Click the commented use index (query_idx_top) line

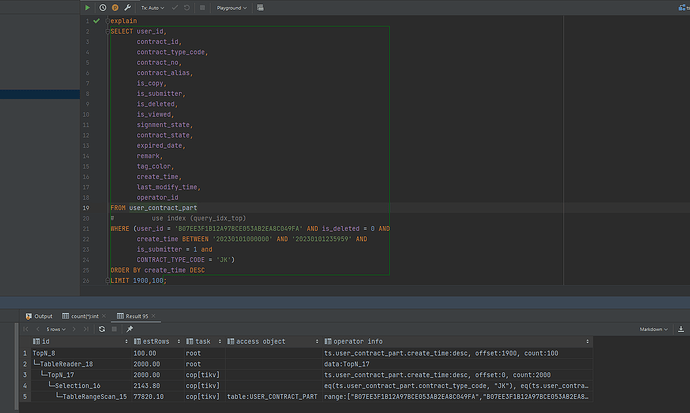[x=178, y=218]
